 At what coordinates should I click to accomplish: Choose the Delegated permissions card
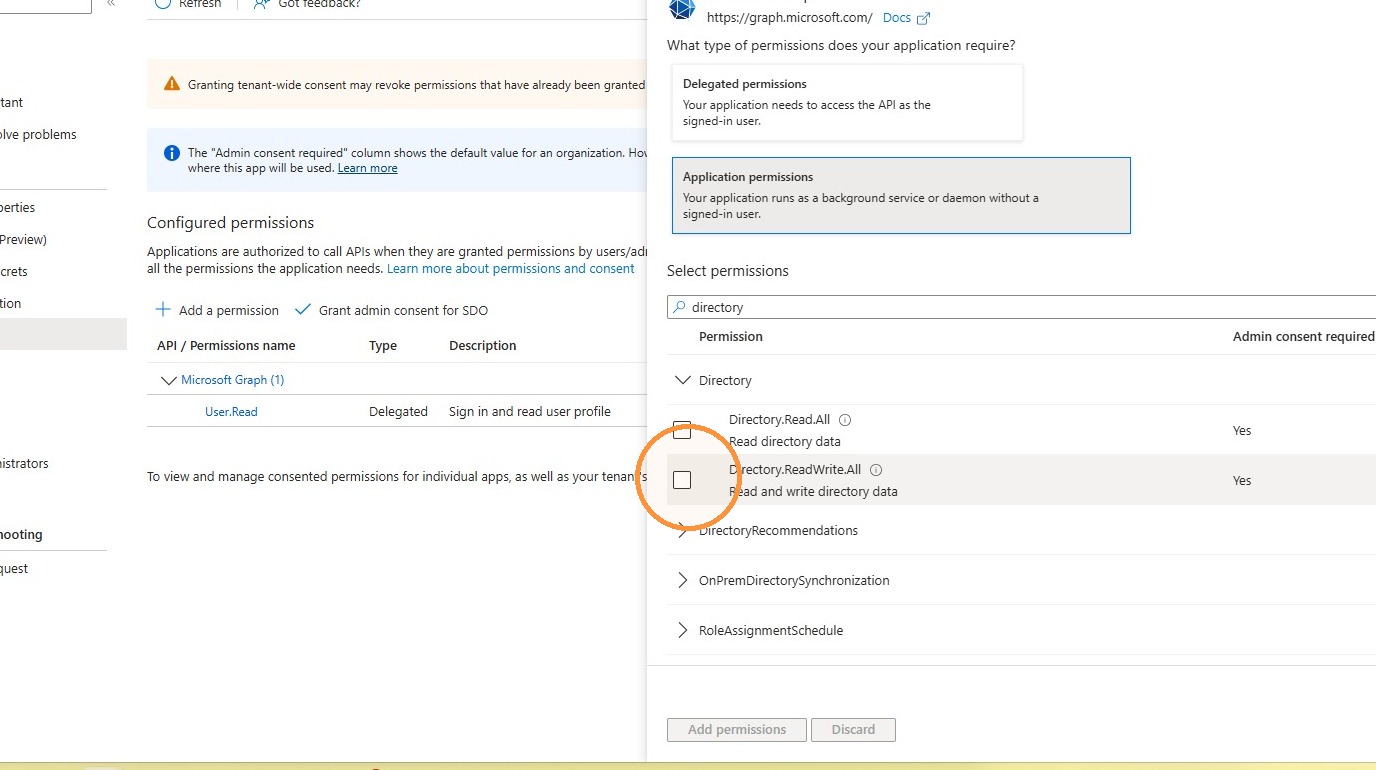pos(848,102)
